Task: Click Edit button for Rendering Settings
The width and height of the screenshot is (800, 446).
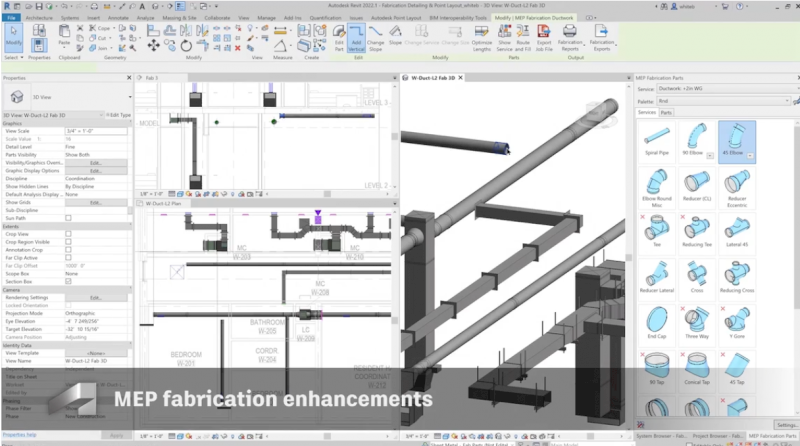Action: [x=95, y=297]
